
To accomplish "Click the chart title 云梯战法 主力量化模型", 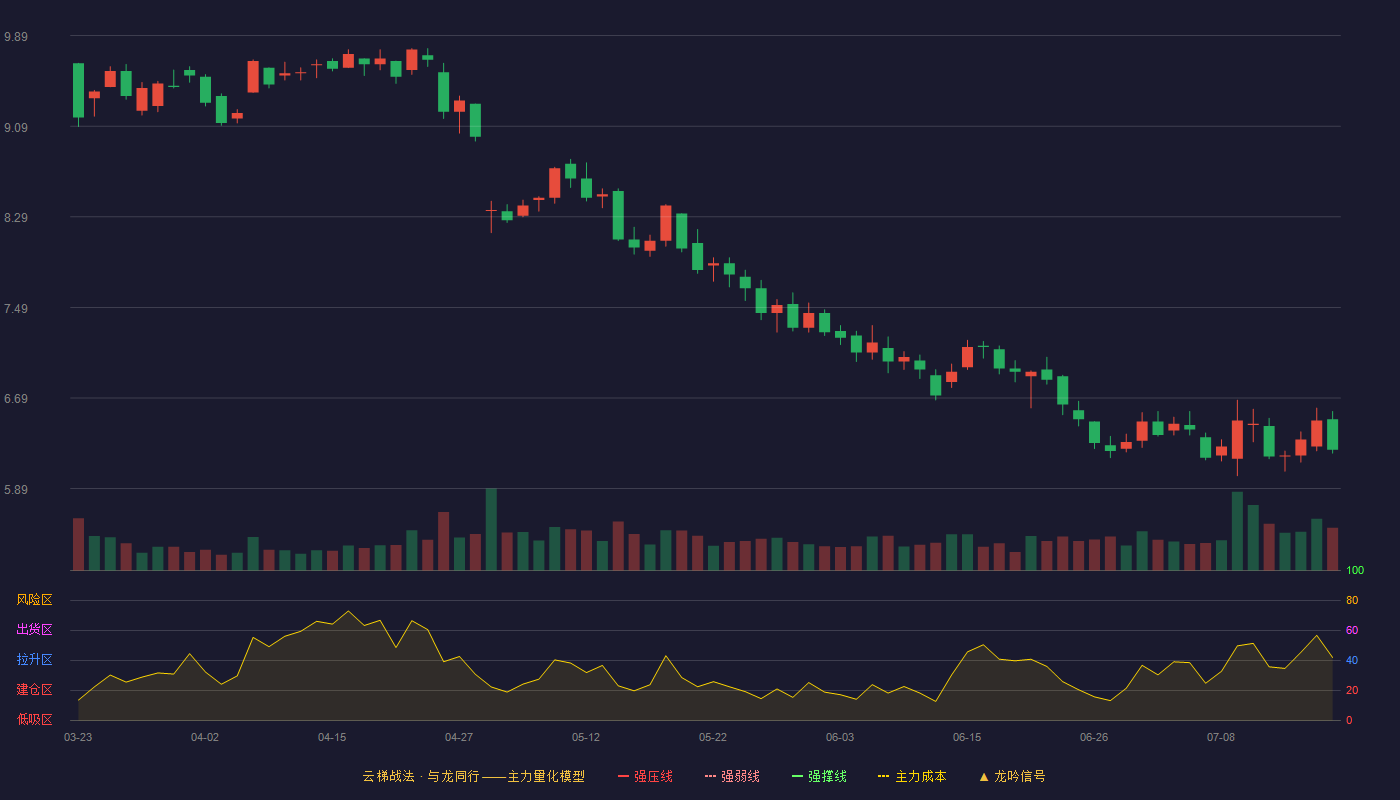I will tap(473, 776).
